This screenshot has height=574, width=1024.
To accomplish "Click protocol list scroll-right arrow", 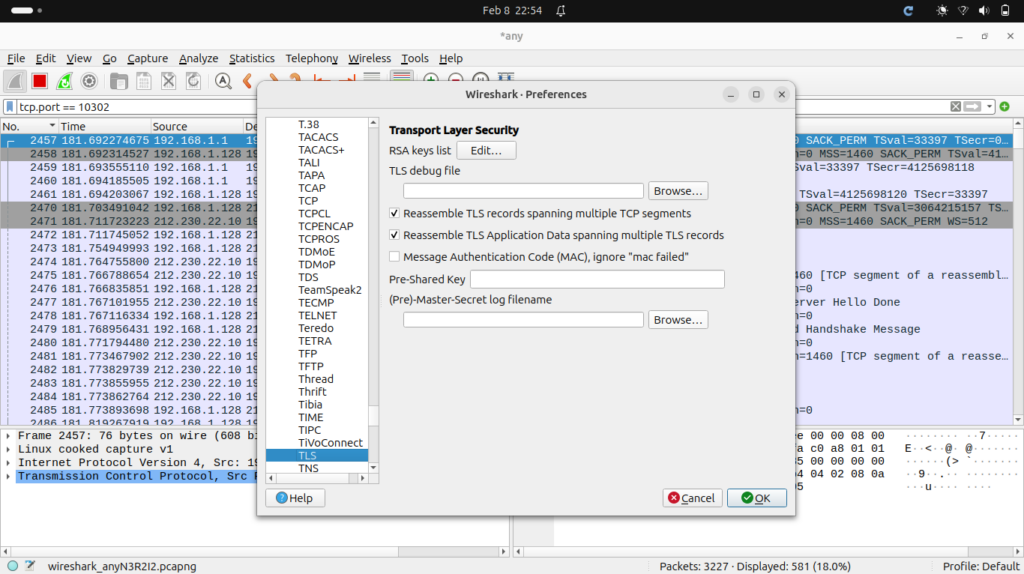I will 362,479.
